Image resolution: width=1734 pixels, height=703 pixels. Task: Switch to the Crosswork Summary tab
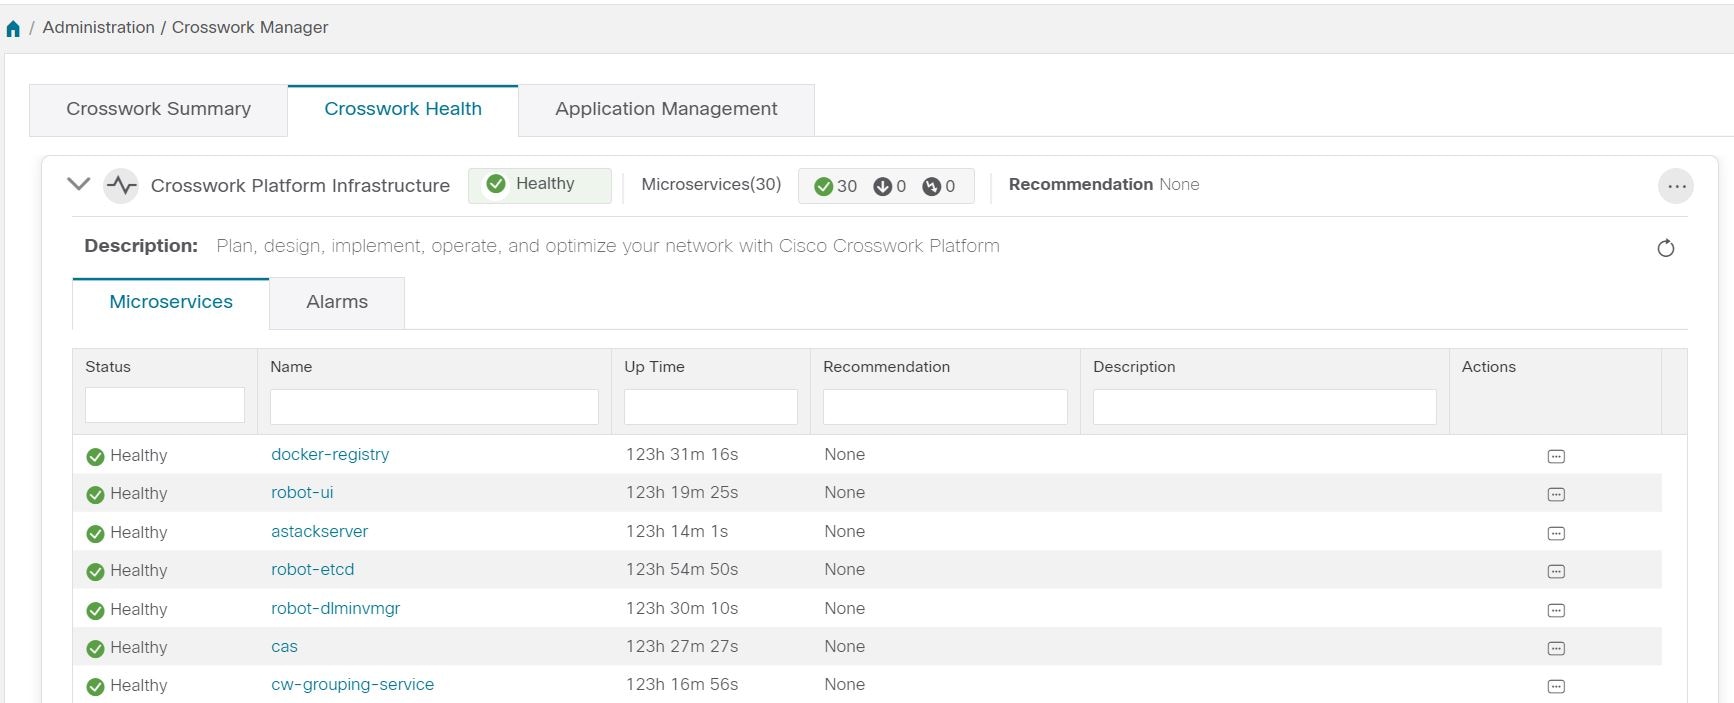[x=158, y=110]
